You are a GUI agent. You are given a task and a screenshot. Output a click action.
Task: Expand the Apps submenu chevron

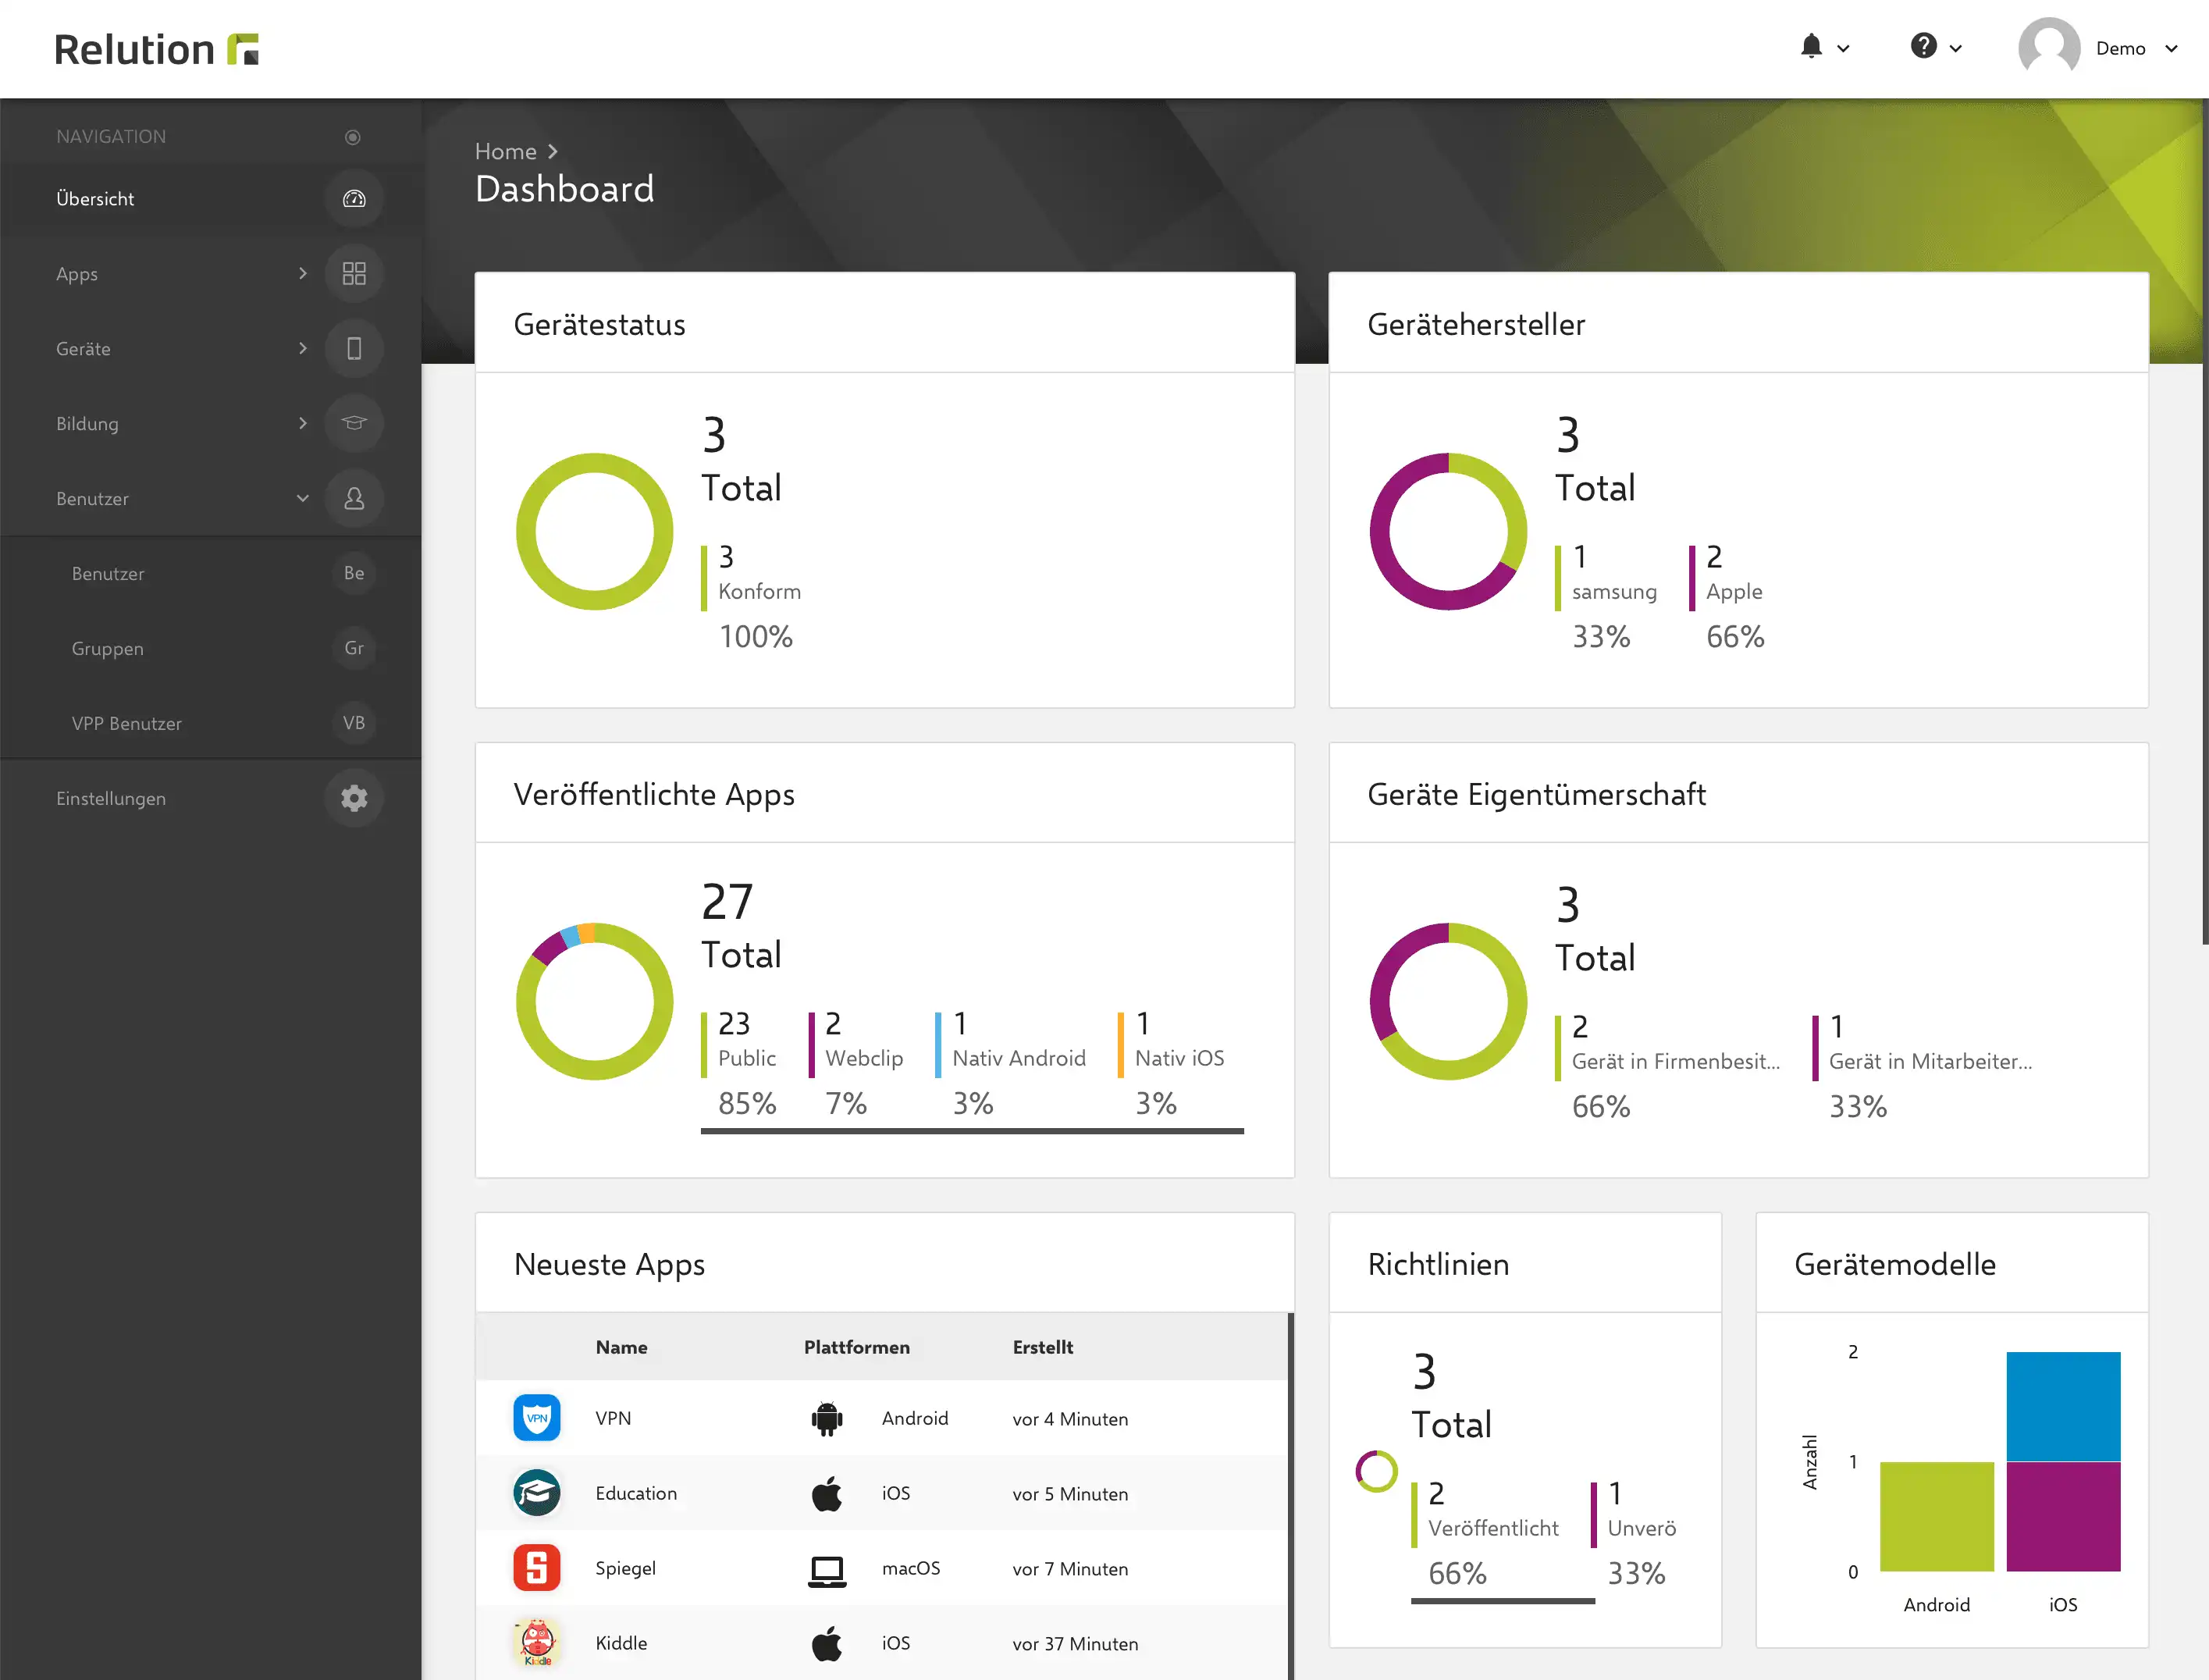pyautogui.click(x=303, y=273)
